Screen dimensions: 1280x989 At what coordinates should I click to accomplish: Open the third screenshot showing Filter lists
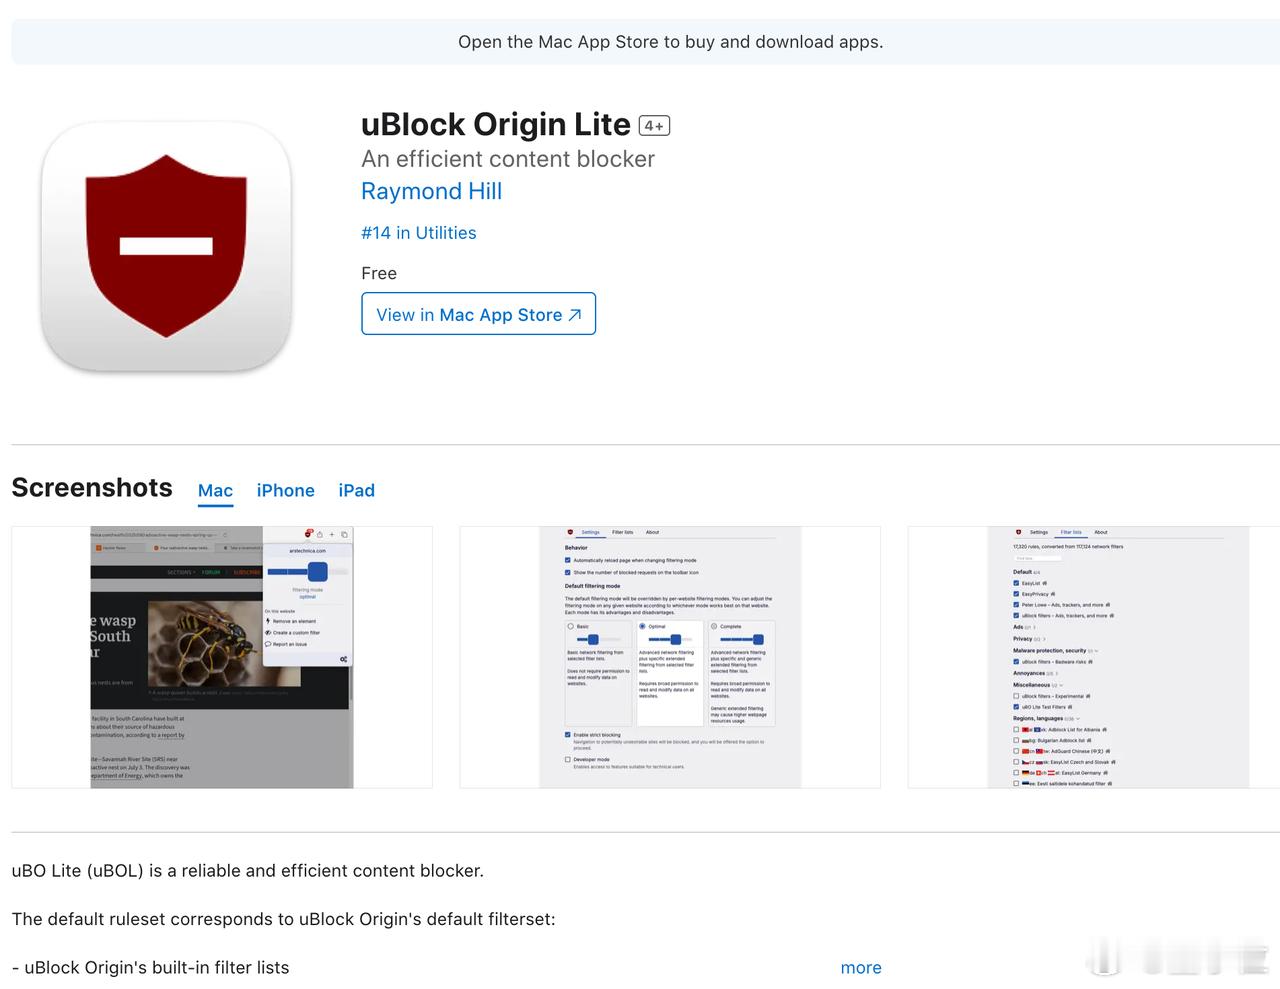[x=1094, y=657]
